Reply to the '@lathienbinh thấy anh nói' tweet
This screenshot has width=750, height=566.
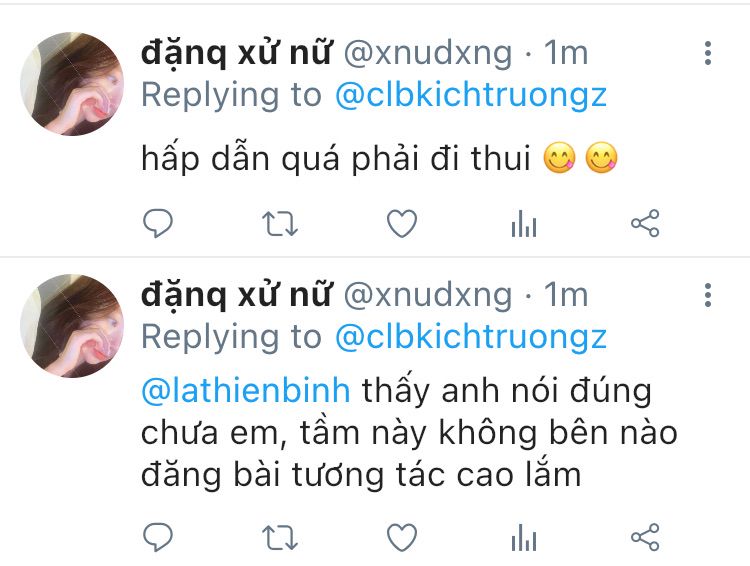point(158,537)
